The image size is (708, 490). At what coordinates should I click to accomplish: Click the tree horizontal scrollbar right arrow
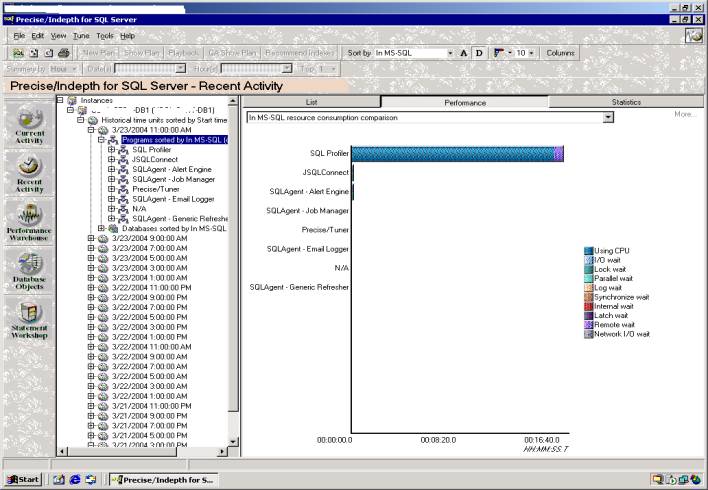tap(223, 451)
